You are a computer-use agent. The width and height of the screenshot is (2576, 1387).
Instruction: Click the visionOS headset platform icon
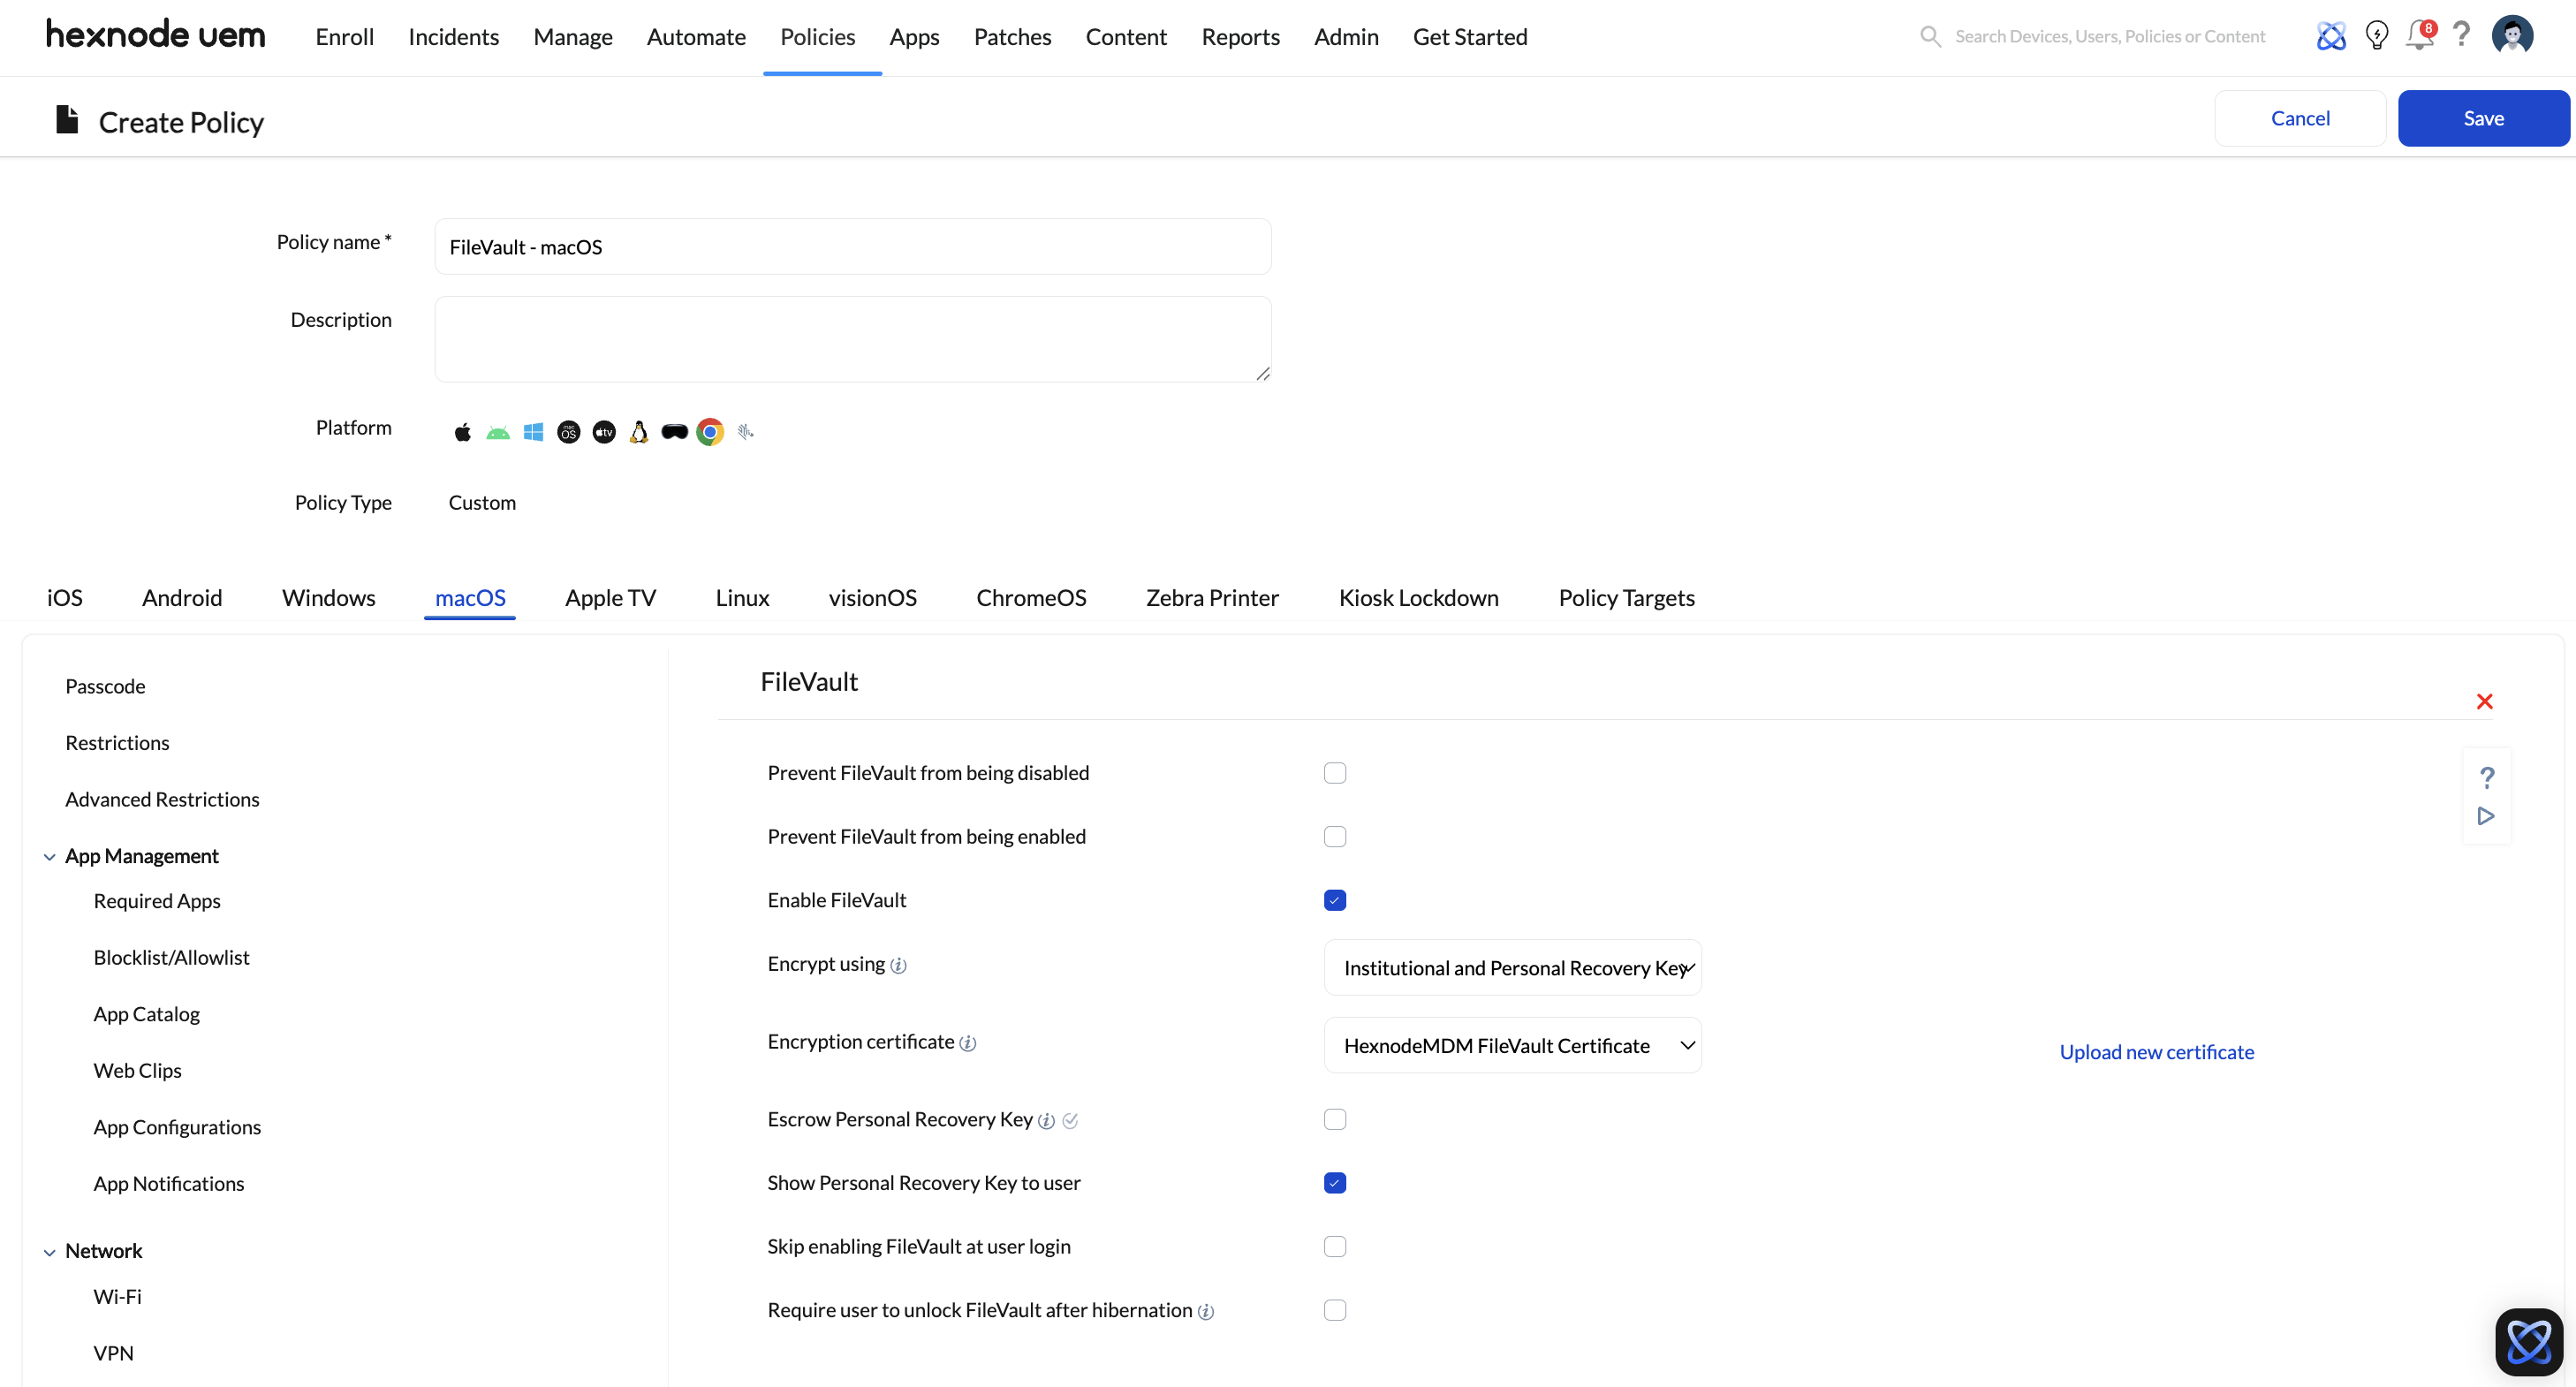point(675,432)
